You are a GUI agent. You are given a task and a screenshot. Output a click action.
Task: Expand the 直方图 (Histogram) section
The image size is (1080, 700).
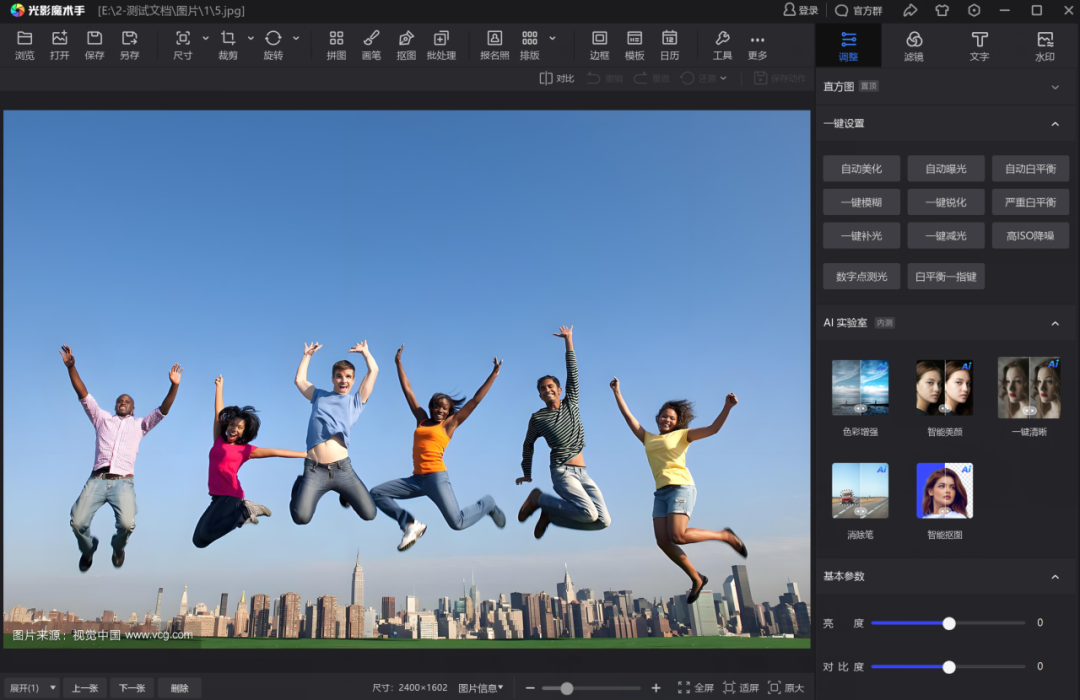click(x=1054, y=87)
